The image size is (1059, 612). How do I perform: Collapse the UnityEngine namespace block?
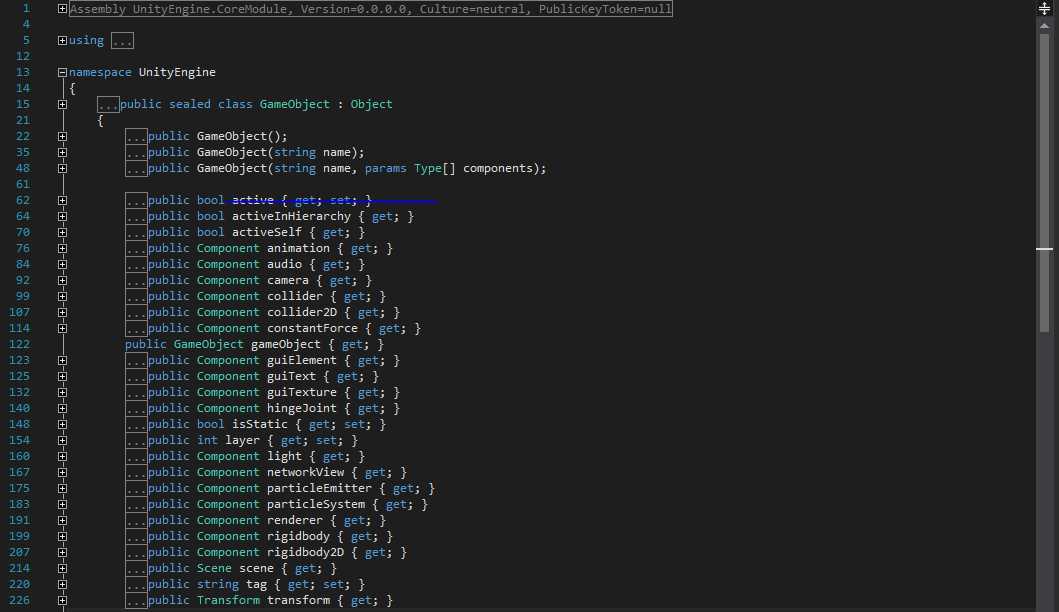[x=62, y=72]
